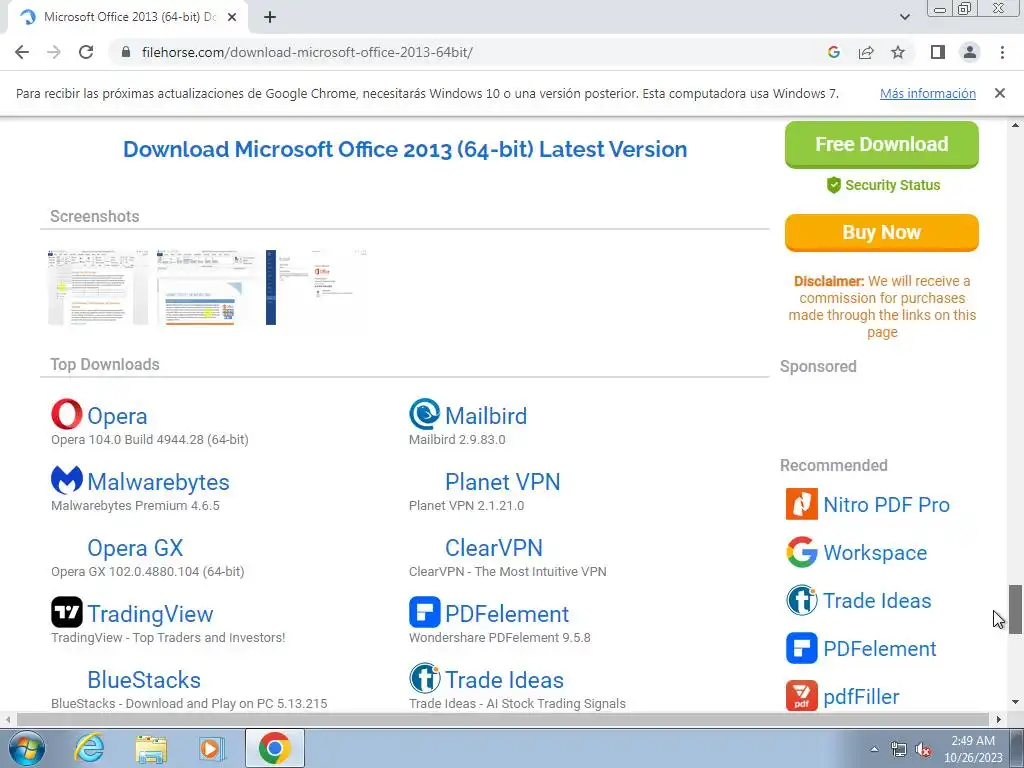Image resolution: width=1024 pixels, height=768 pixels.
Task: Click the Buy Now button
Action: (x=882, y=232)
